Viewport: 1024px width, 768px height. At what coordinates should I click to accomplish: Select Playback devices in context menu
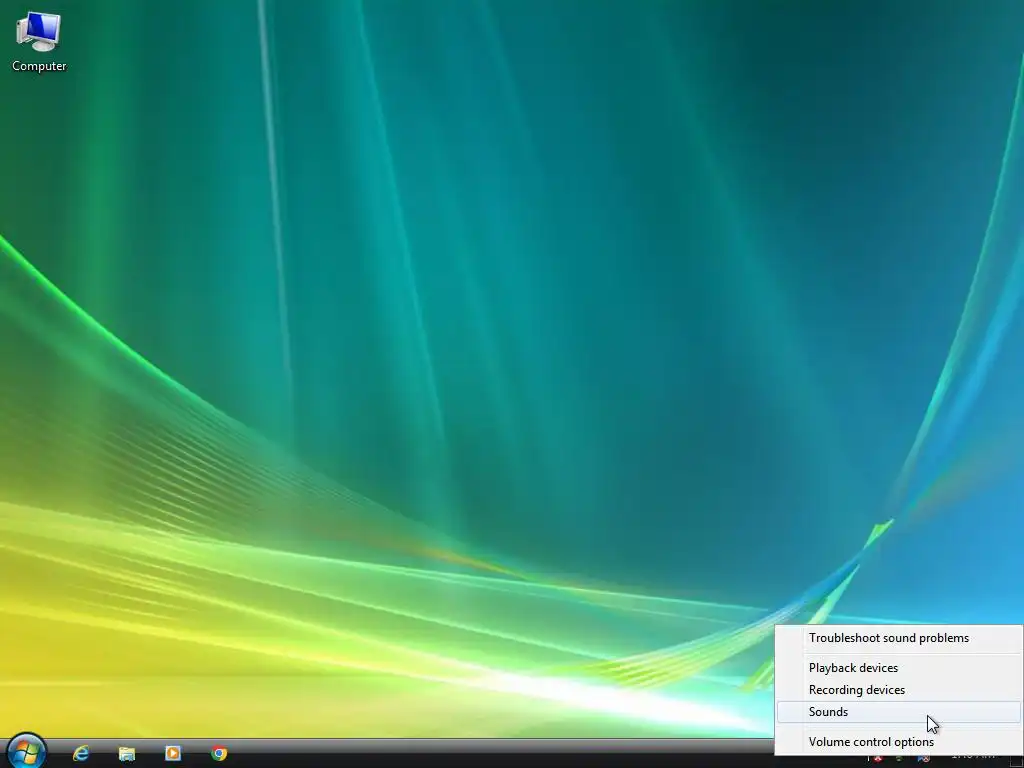898,668
